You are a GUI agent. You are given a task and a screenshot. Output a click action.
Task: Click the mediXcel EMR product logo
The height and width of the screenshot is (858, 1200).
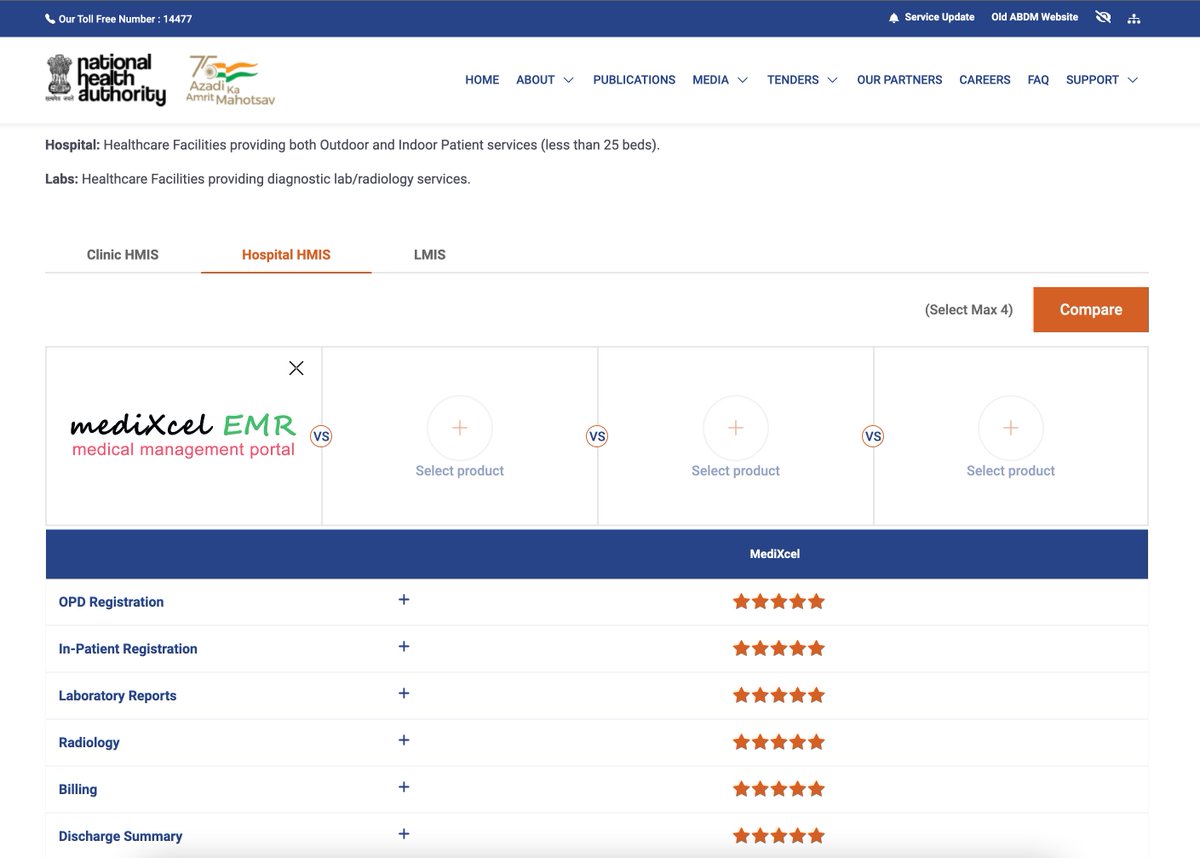pyautogui.click(x=184, y=436)
